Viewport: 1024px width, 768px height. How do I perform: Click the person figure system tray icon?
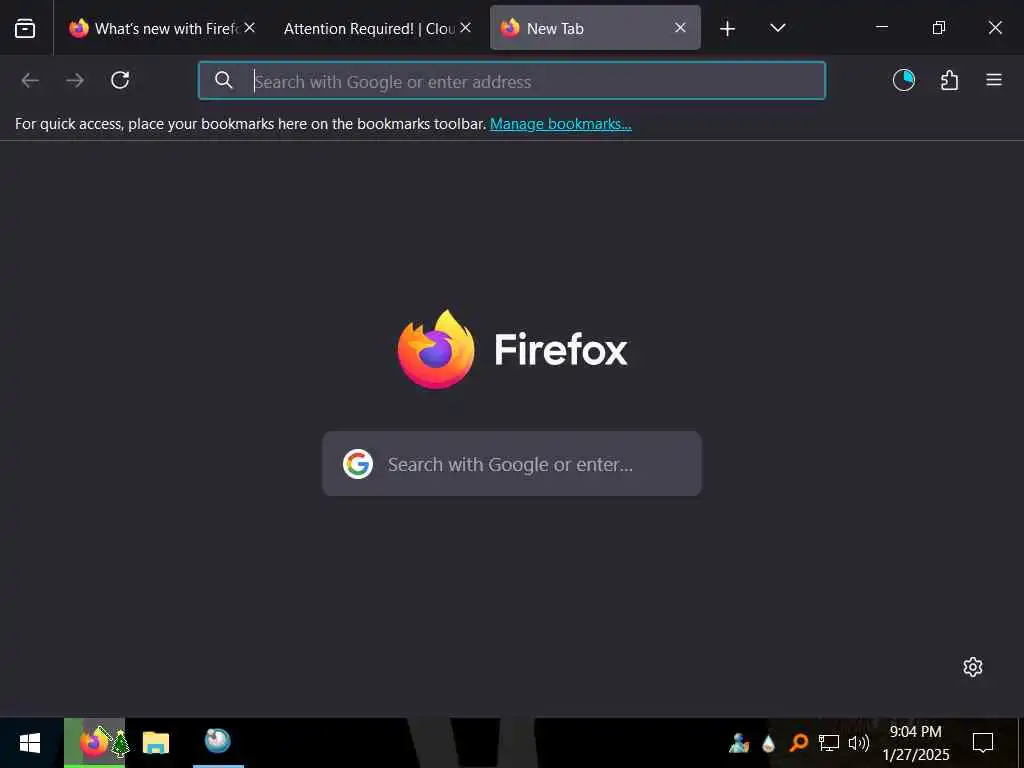click(x=739, y=743)
